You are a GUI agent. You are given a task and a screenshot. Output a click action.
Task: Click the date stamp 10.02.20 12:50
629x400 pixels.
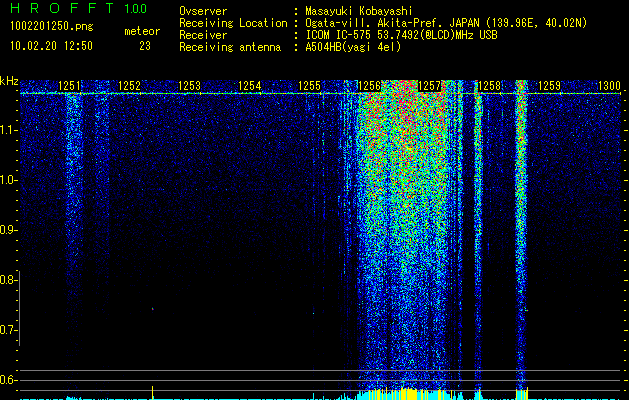pyautogui.click(x=51, y=46)
